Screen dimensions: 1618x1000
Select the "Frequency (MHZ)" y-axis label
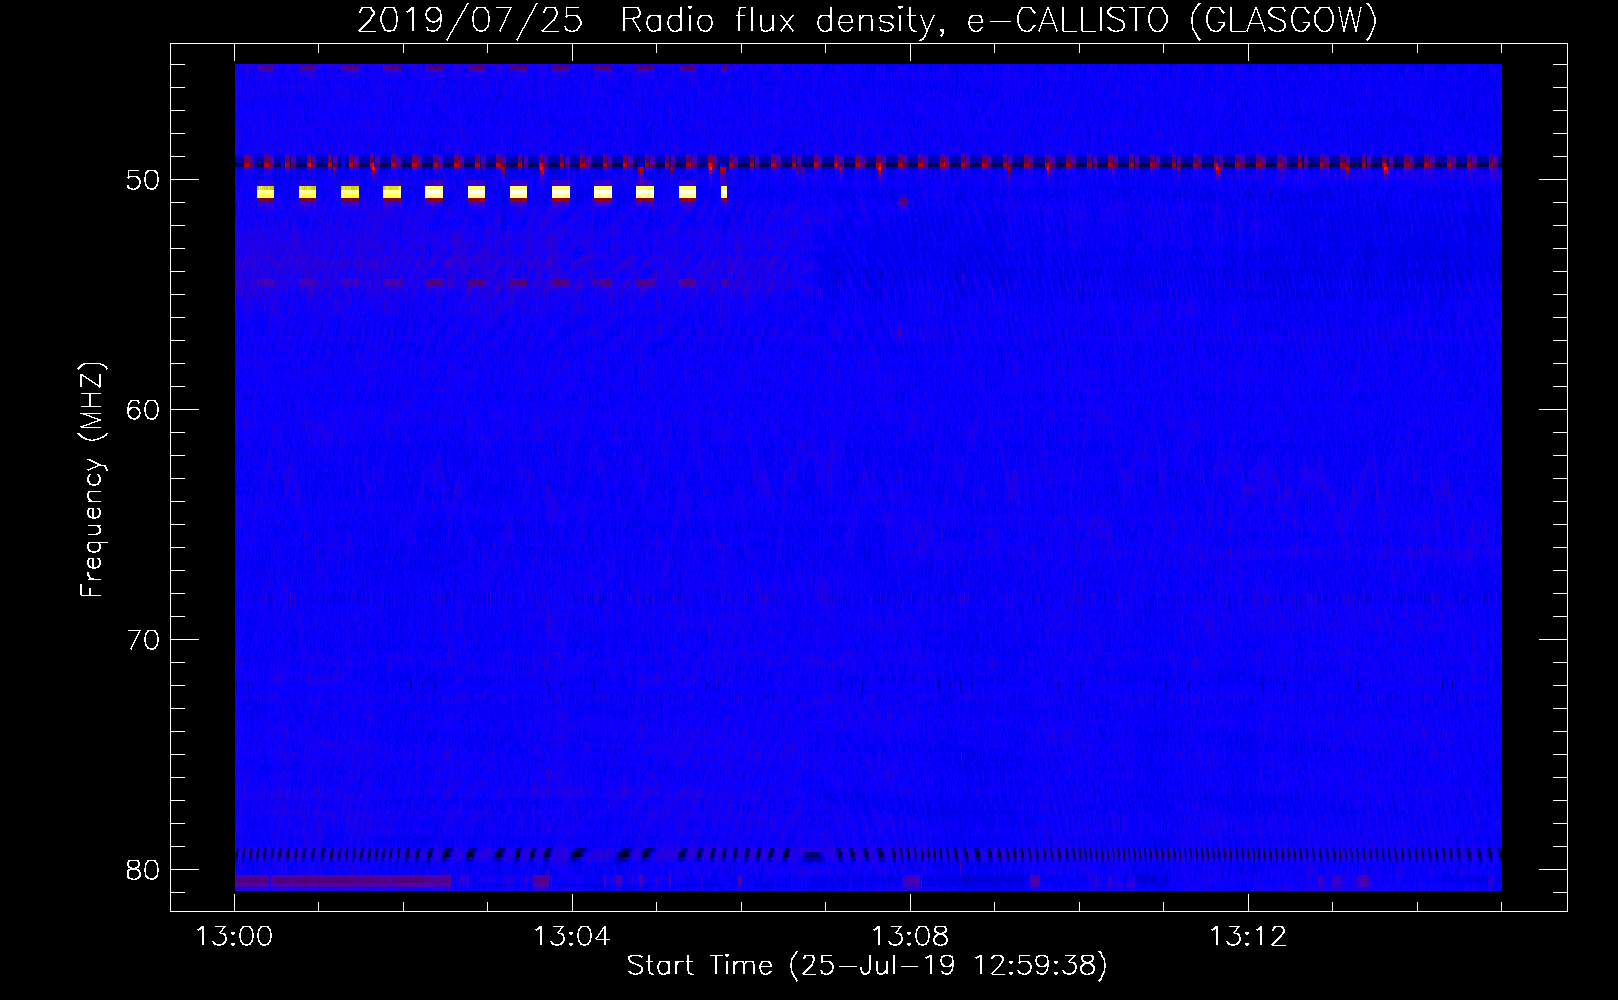coord(92,480)
